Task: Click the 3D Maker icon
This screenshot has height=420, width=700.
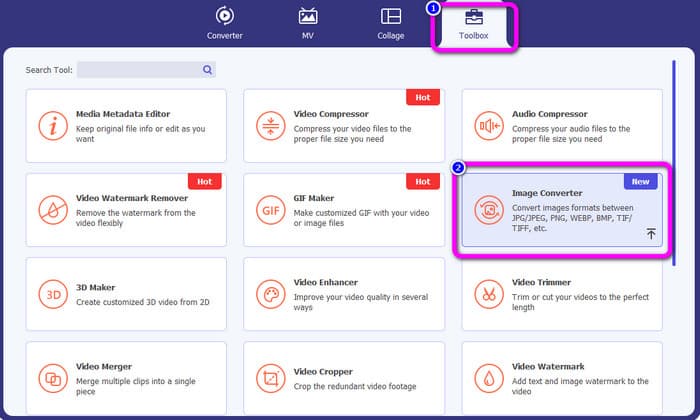Action: (x=53, y=295)
